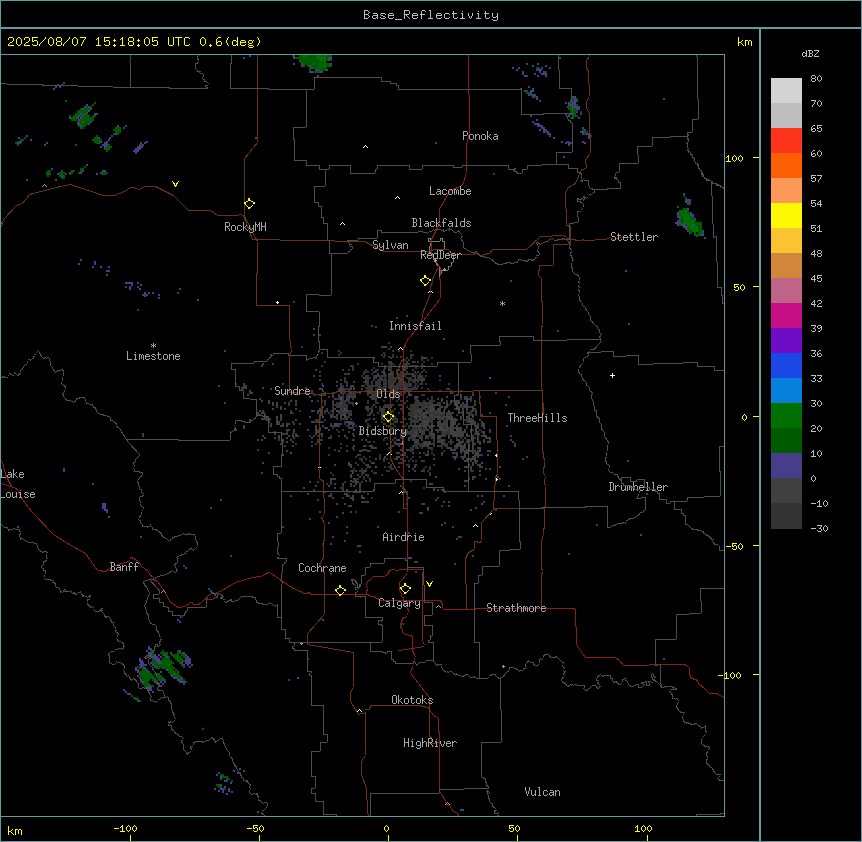Click the Innisfail city label

pyautogui.click(x=415, y=326)
